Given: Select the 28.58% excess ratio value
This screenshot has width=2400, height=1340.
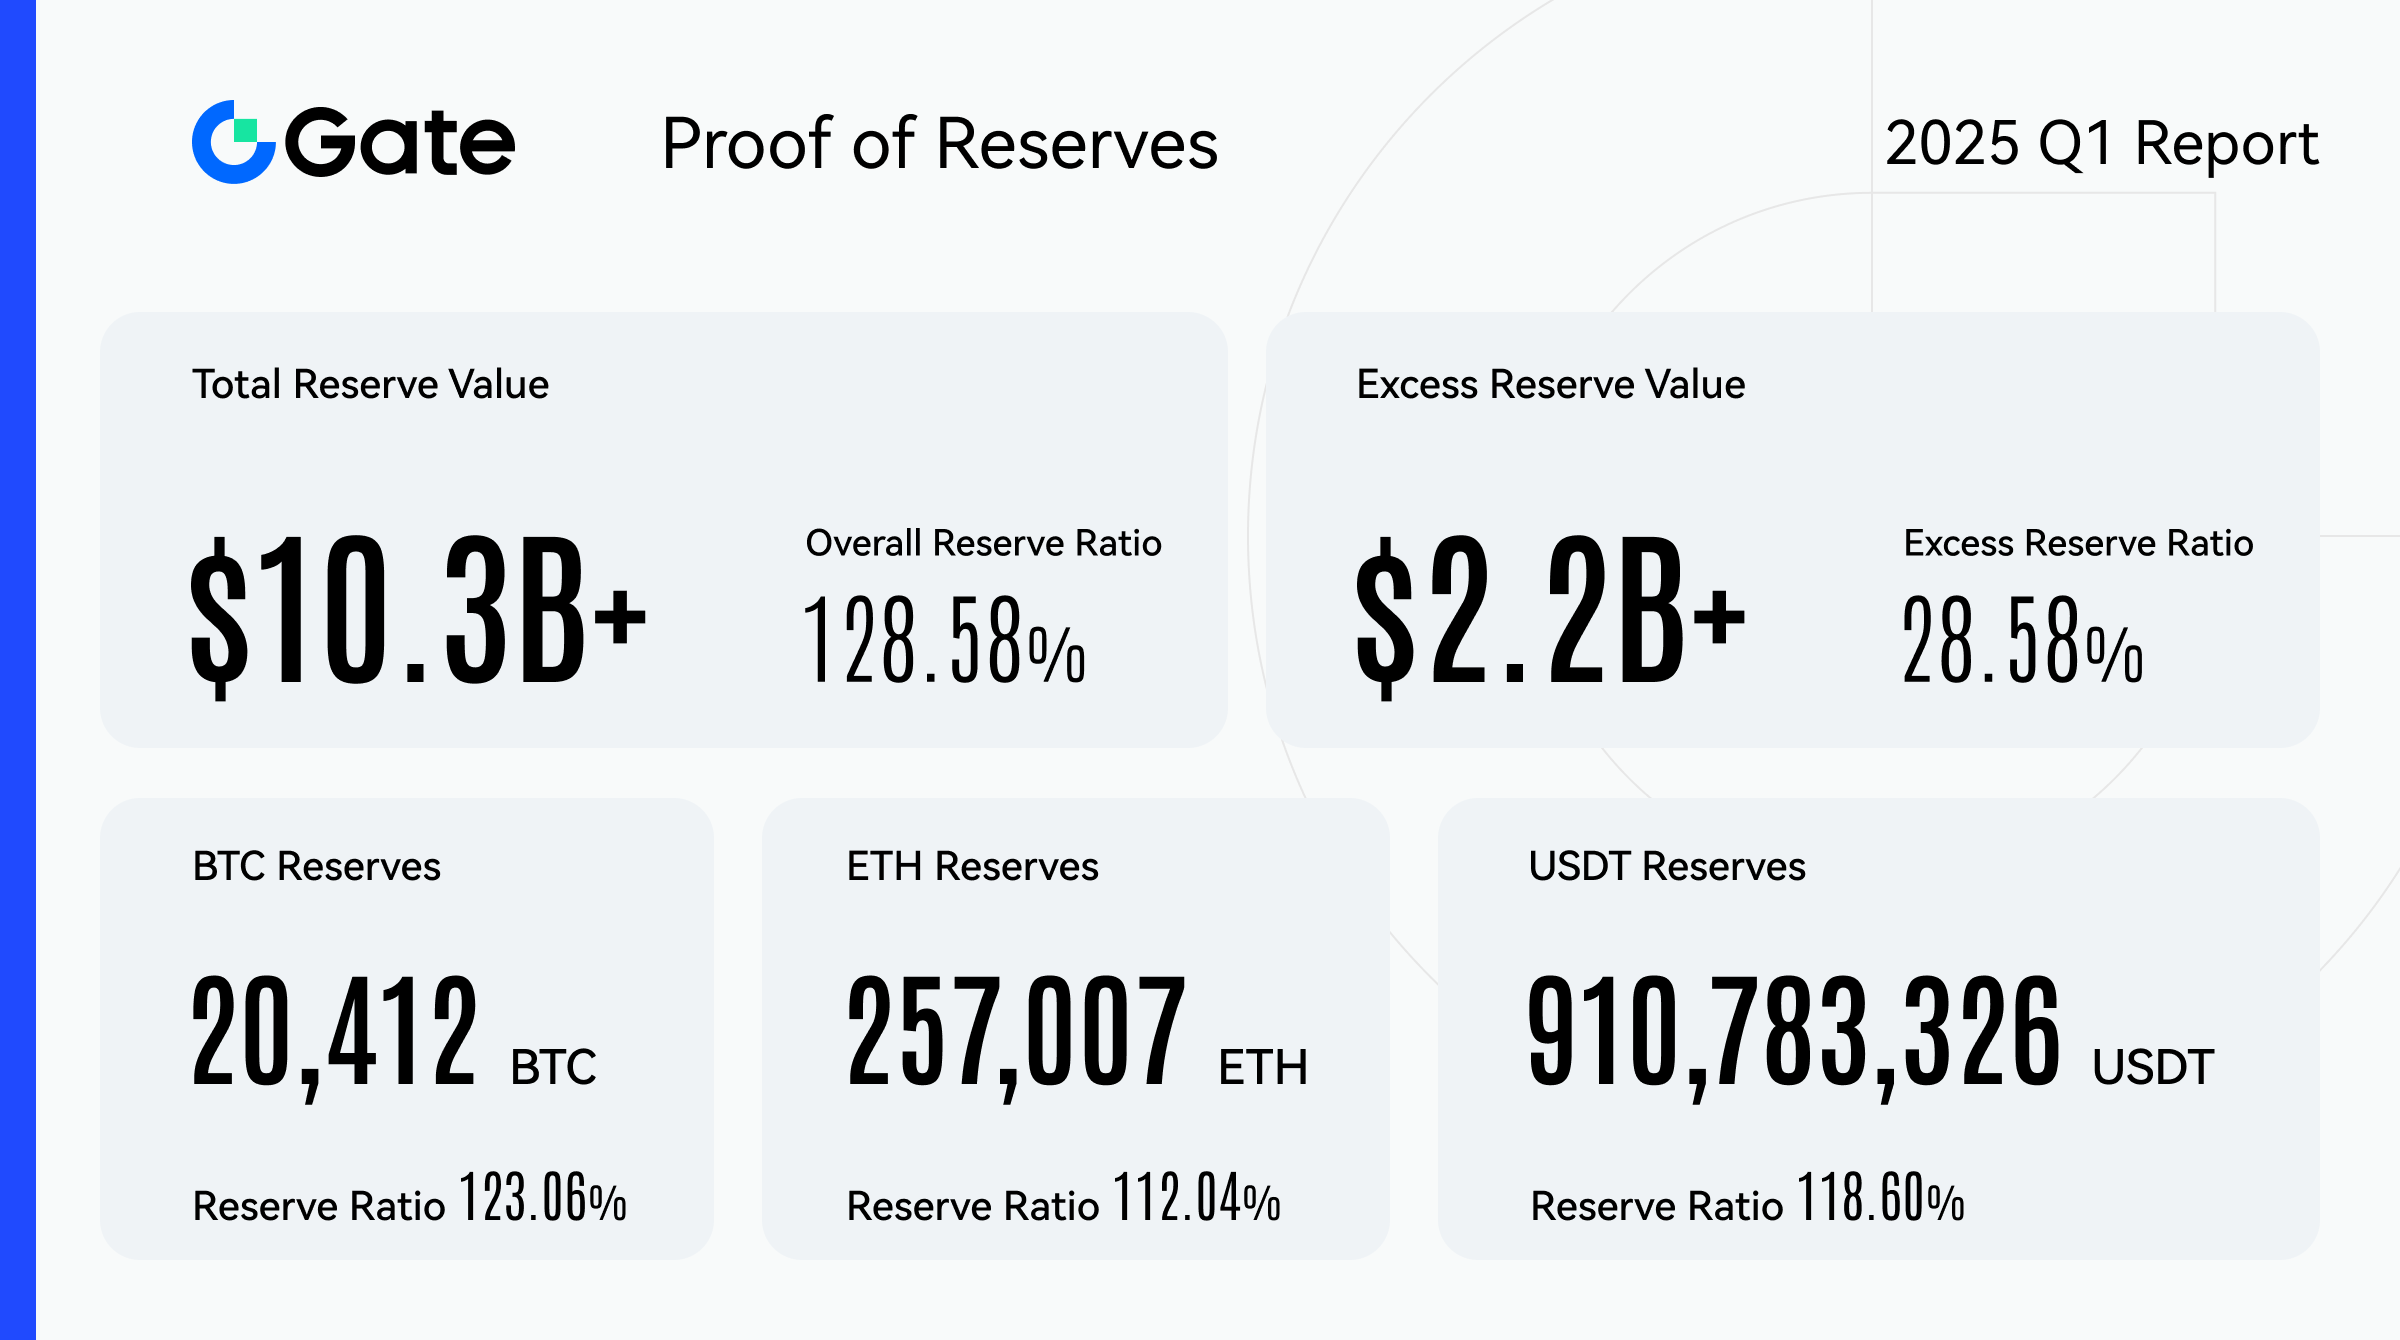Looking at the screenshot, I should [x=2022, y=640].
